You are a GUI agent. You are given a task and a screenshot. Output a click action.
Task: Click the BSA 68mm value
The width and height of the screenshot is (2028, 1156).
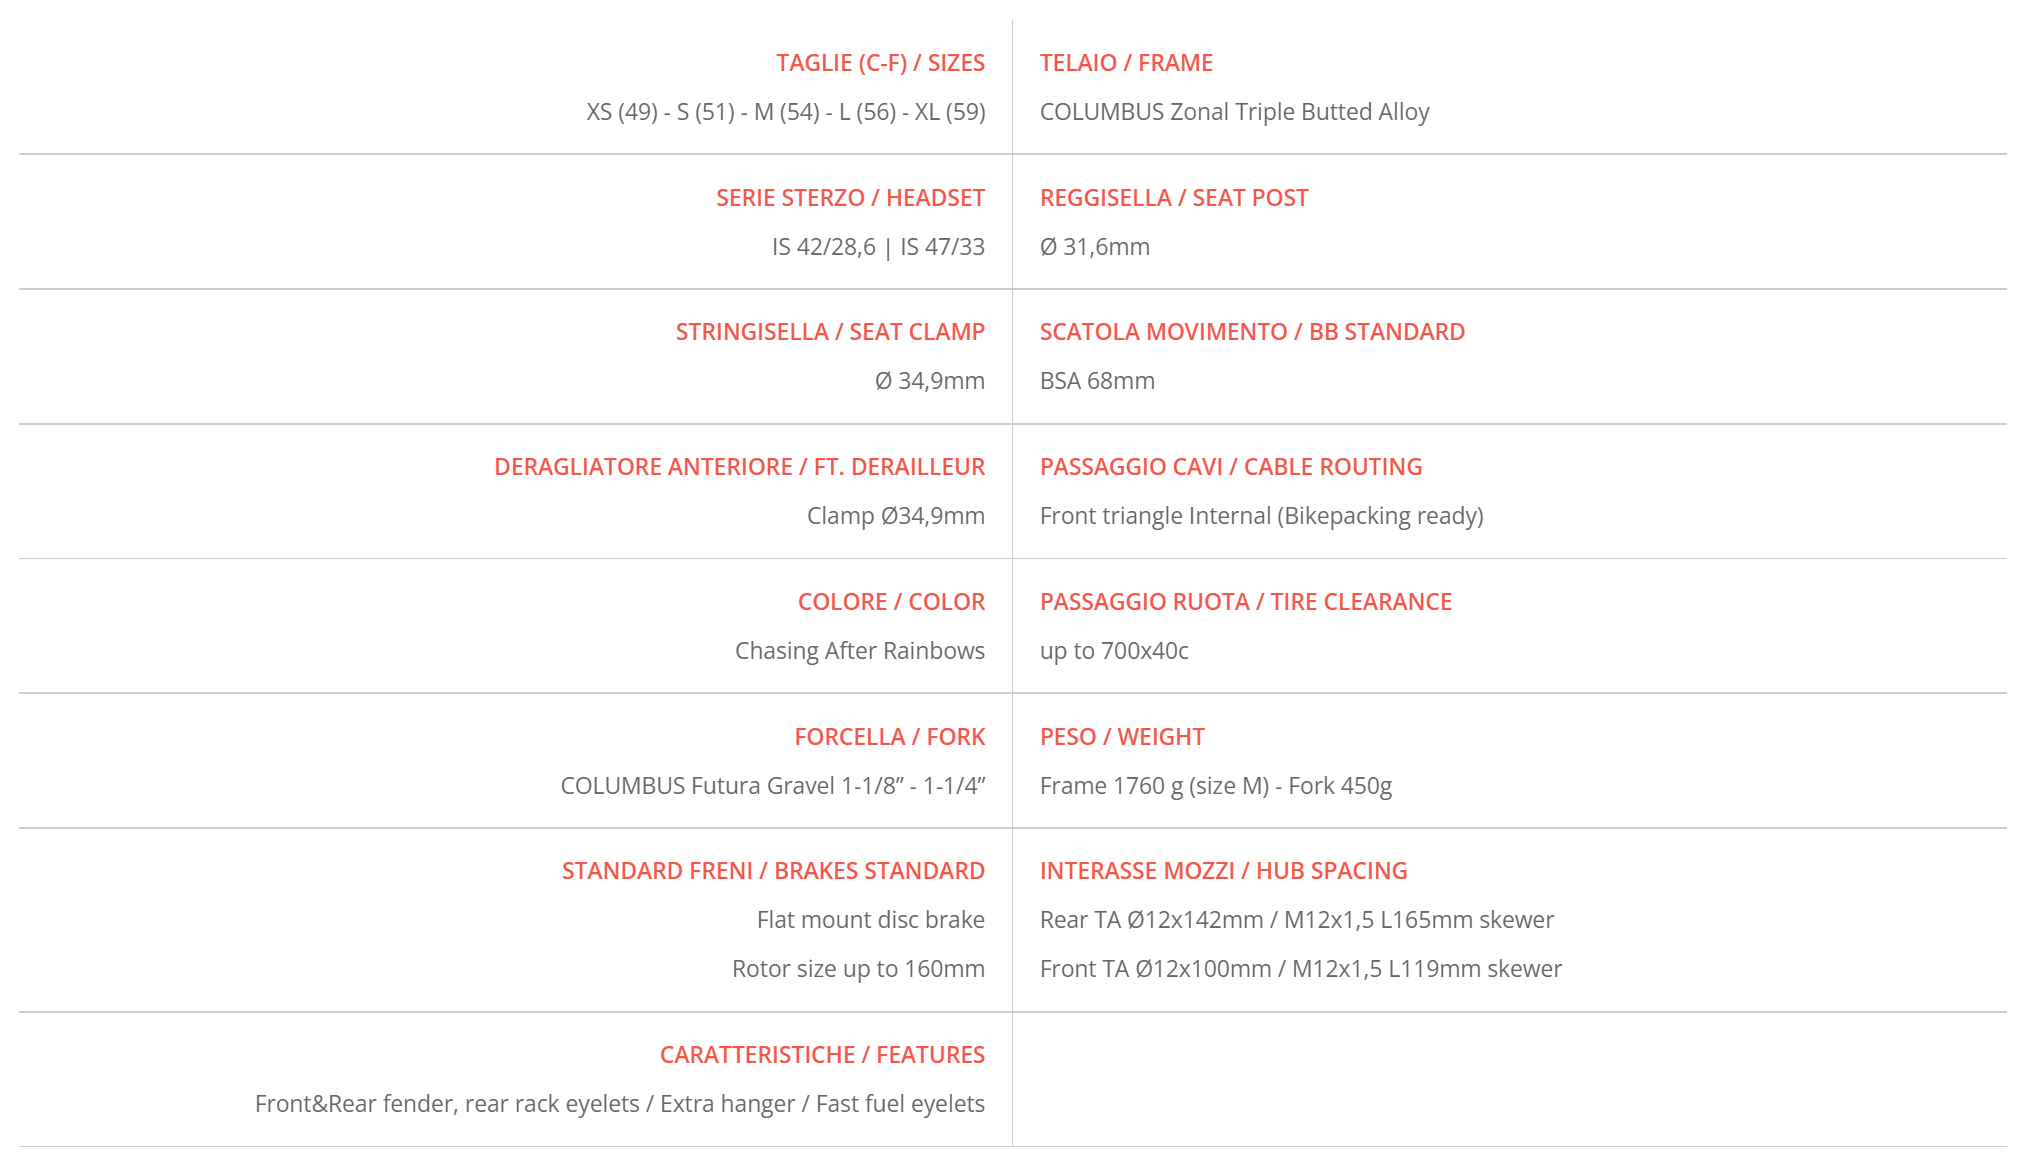tap(1097, 381)
